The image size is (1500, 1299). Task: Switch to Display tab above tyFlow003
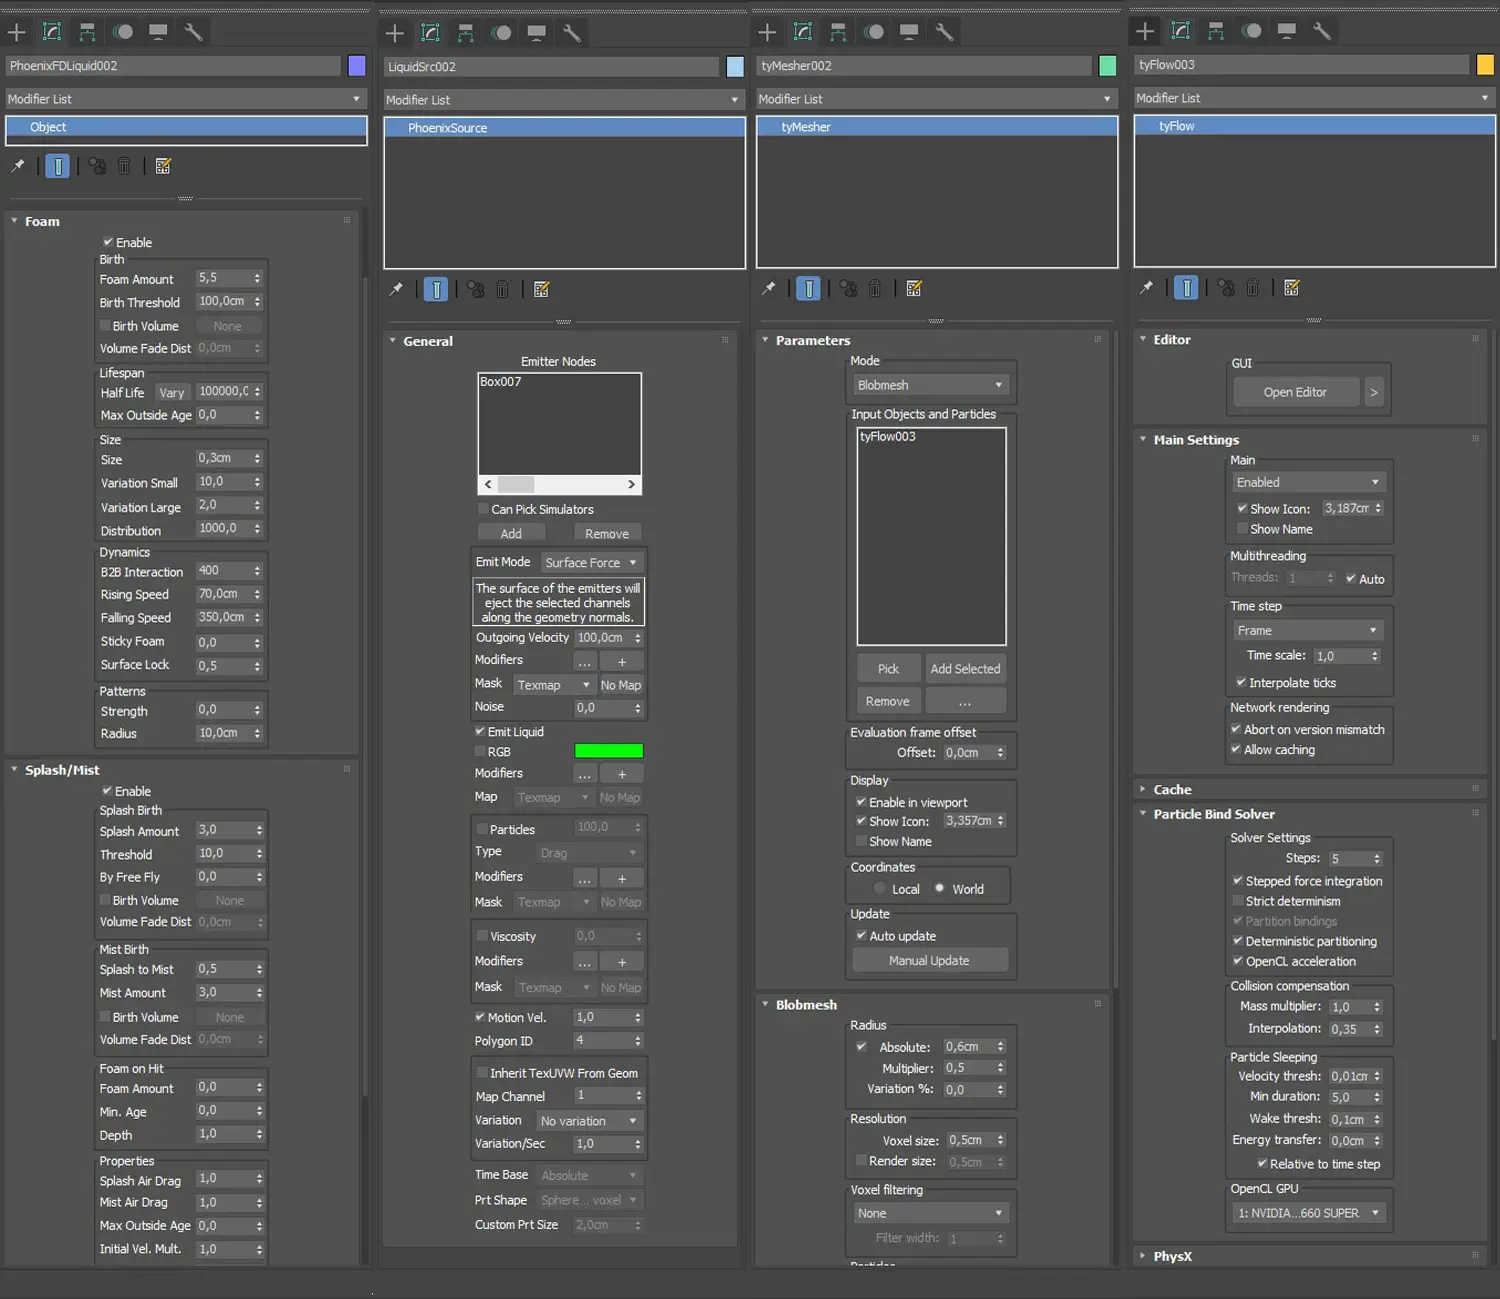pyautogui.click(x=1286, y=31)
